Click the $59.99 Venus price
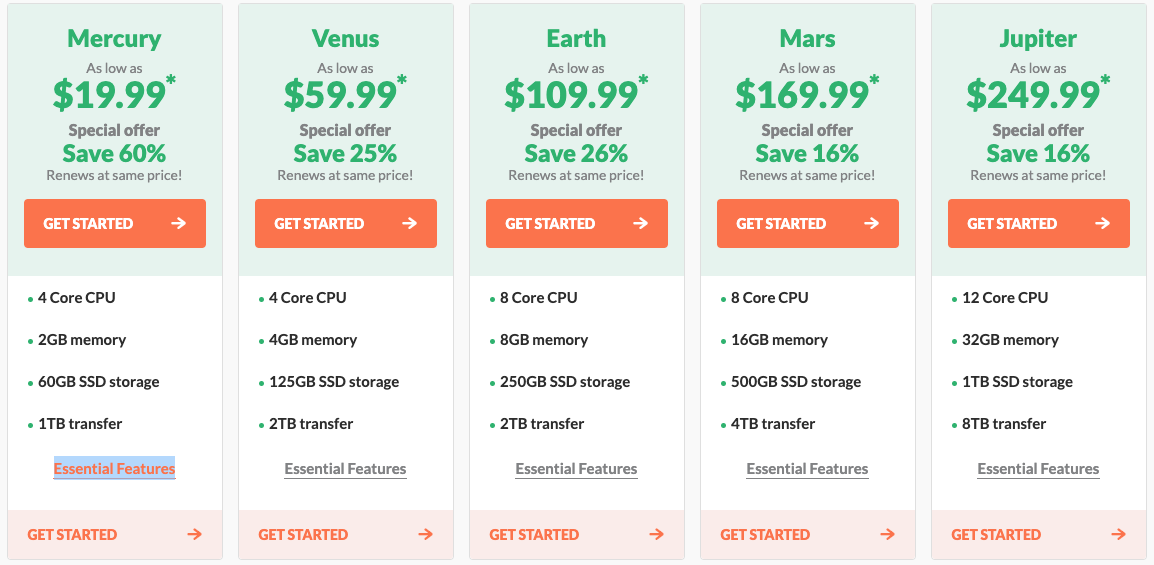Screen dimensions: 1154x565 pyautogui.click(x=339, y=93)
